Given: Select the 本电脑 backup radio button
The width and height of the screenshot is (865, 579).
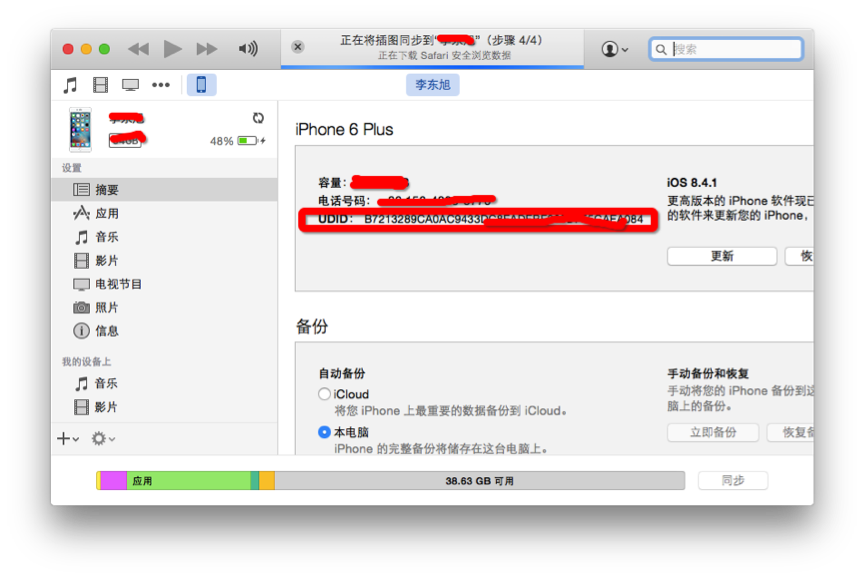Looking at the screenshot, I should point(324,432).
